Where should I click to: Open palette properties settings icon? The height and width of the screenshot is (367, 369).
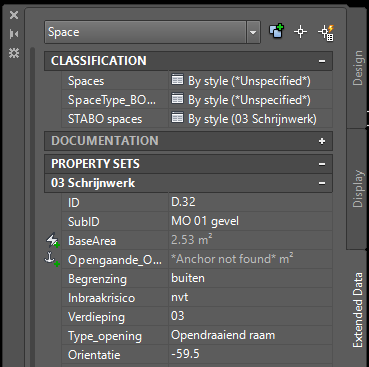(x=14, y=53)
